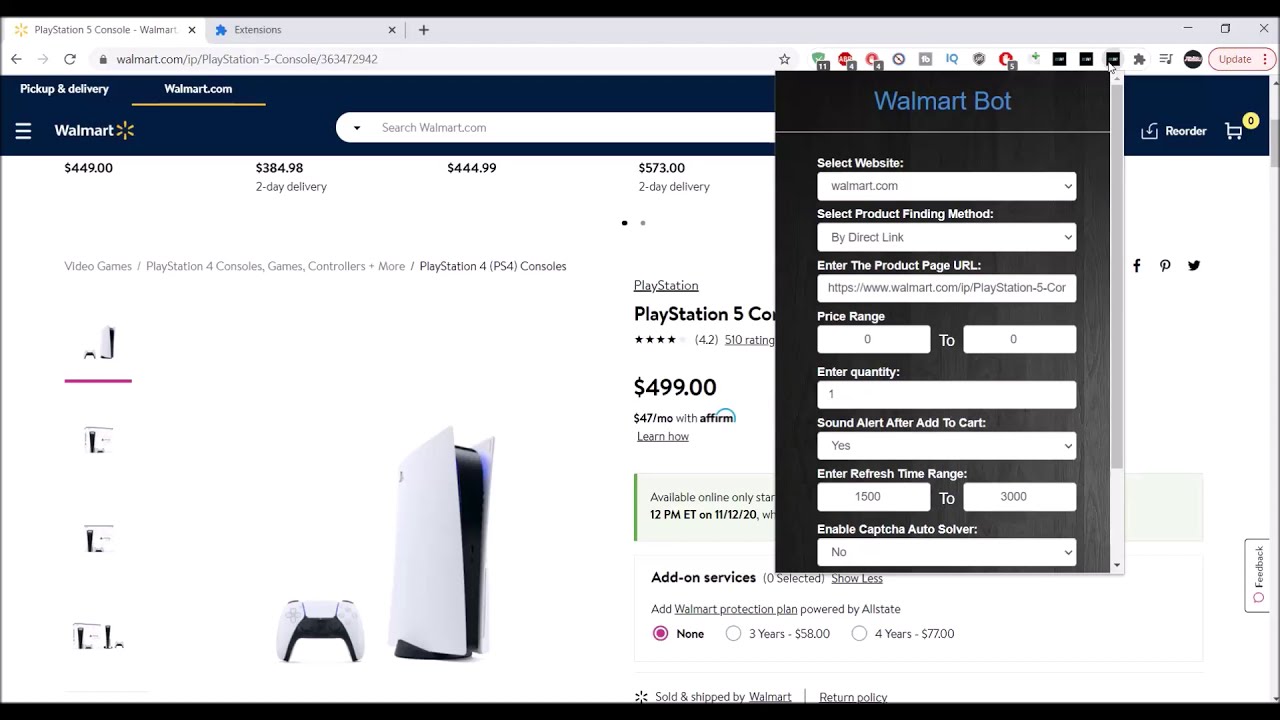Open the shopping cart icon
This screenshot has height=720, width=1280.
point(1234,131)
